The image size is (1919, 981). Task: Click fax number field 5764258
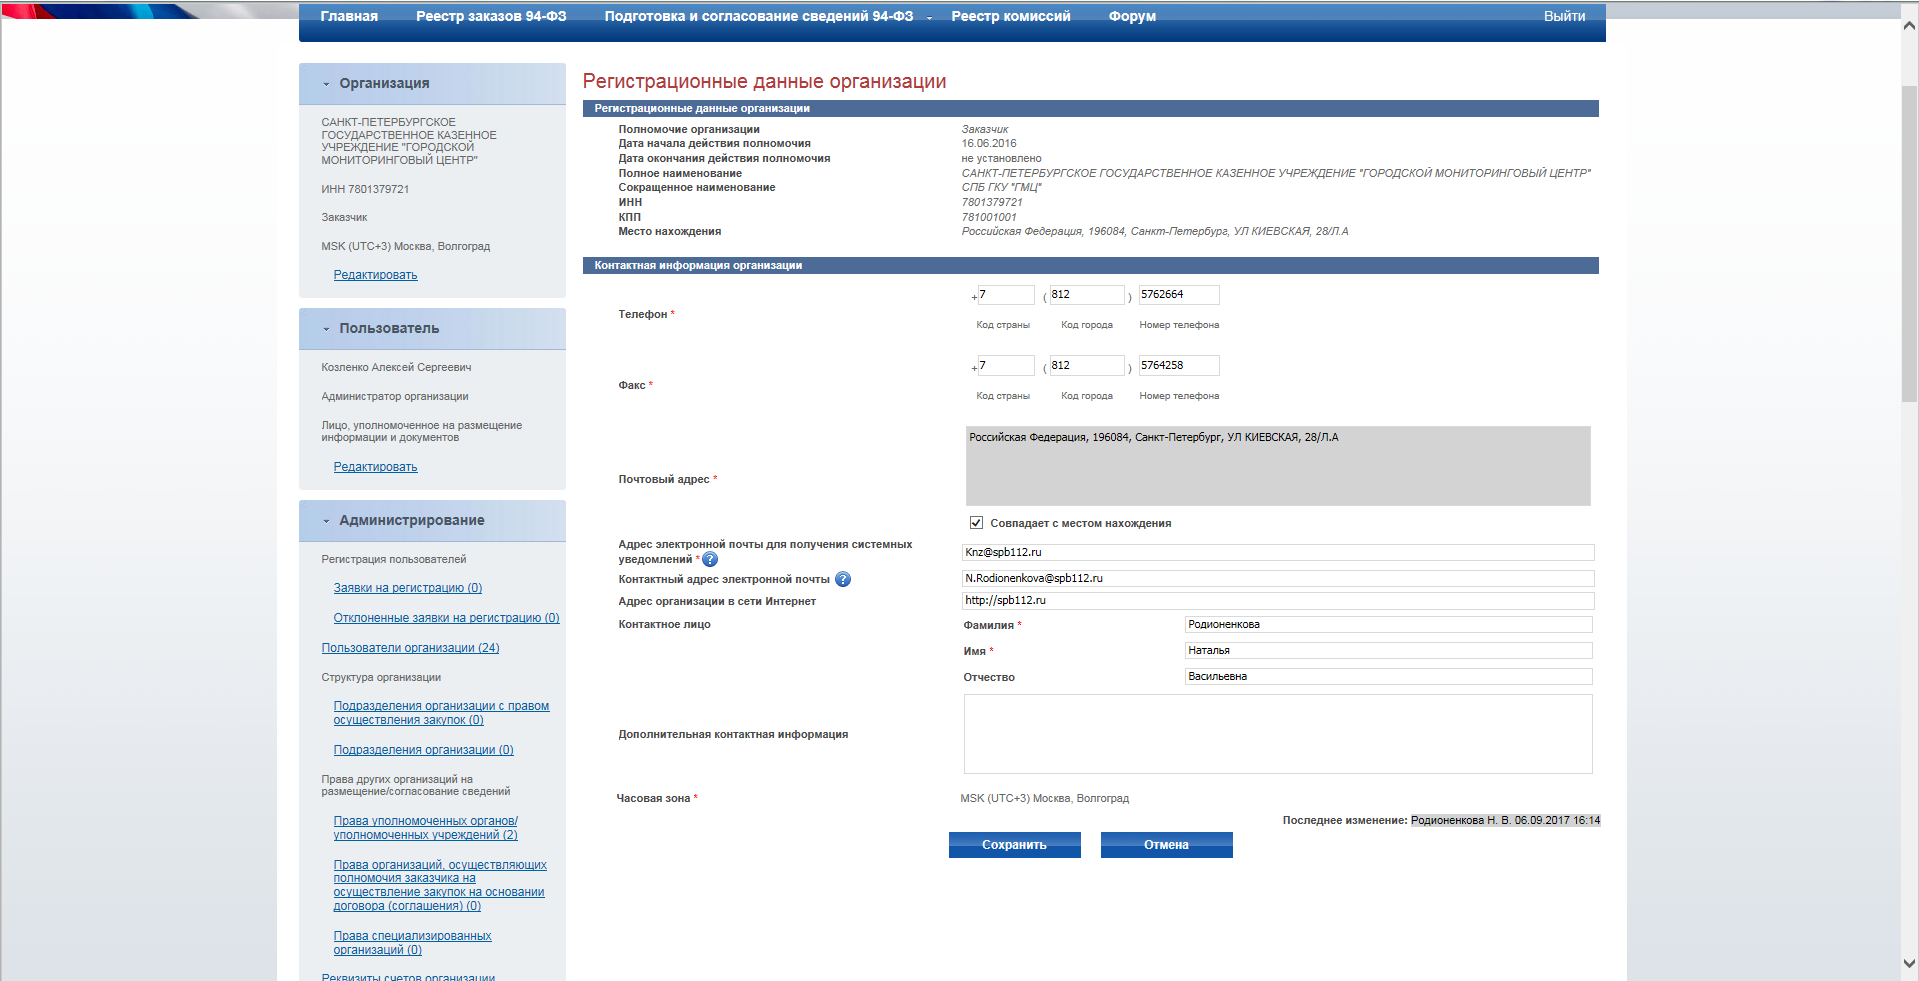[x=1179, y=366]
